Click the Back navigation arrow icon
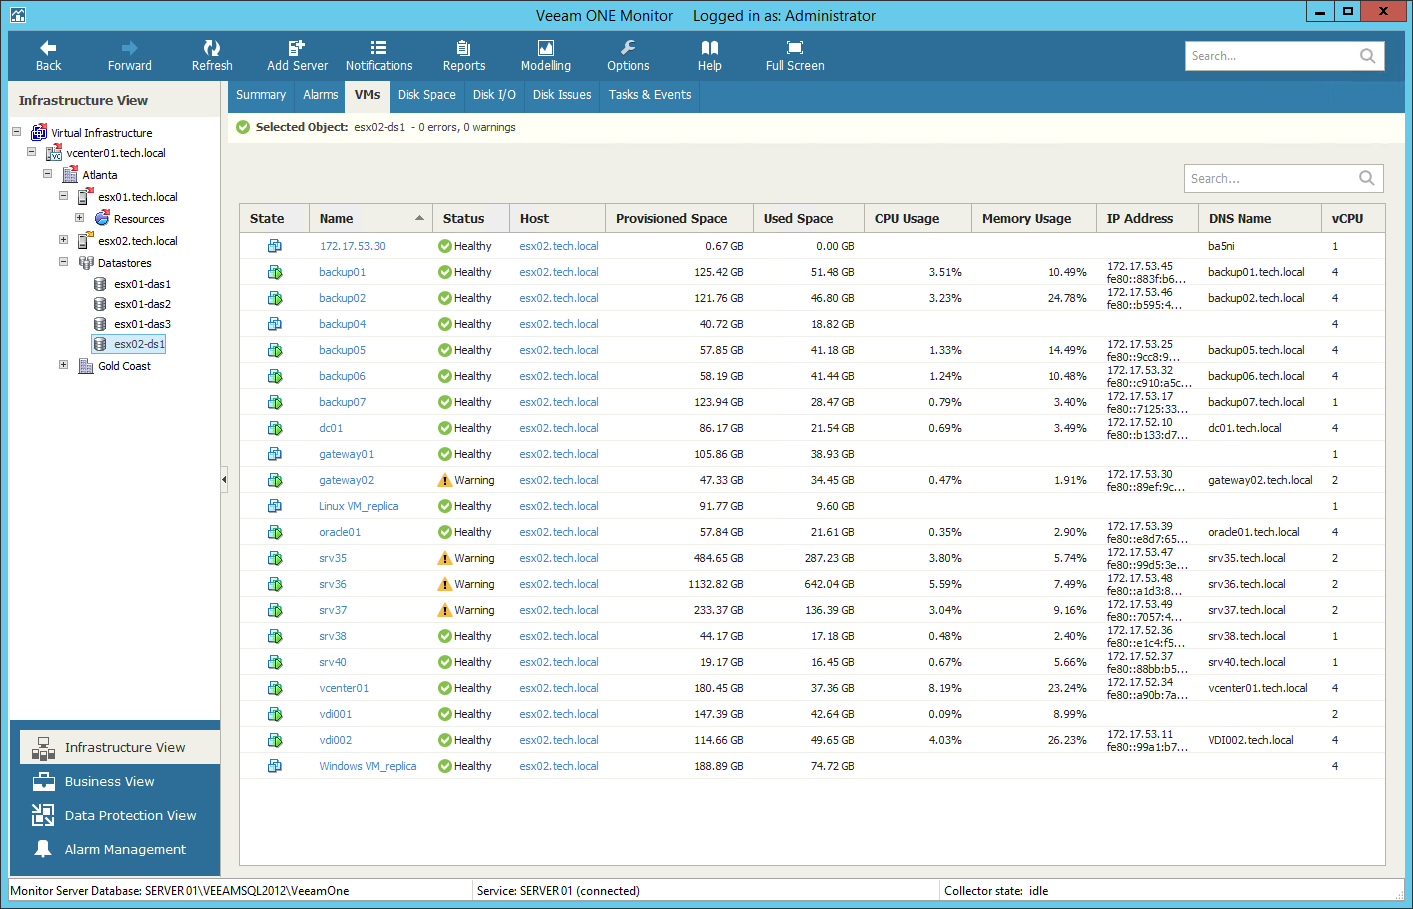The width and height of the screenshot is (1413, 909). [x=48, y=48]
